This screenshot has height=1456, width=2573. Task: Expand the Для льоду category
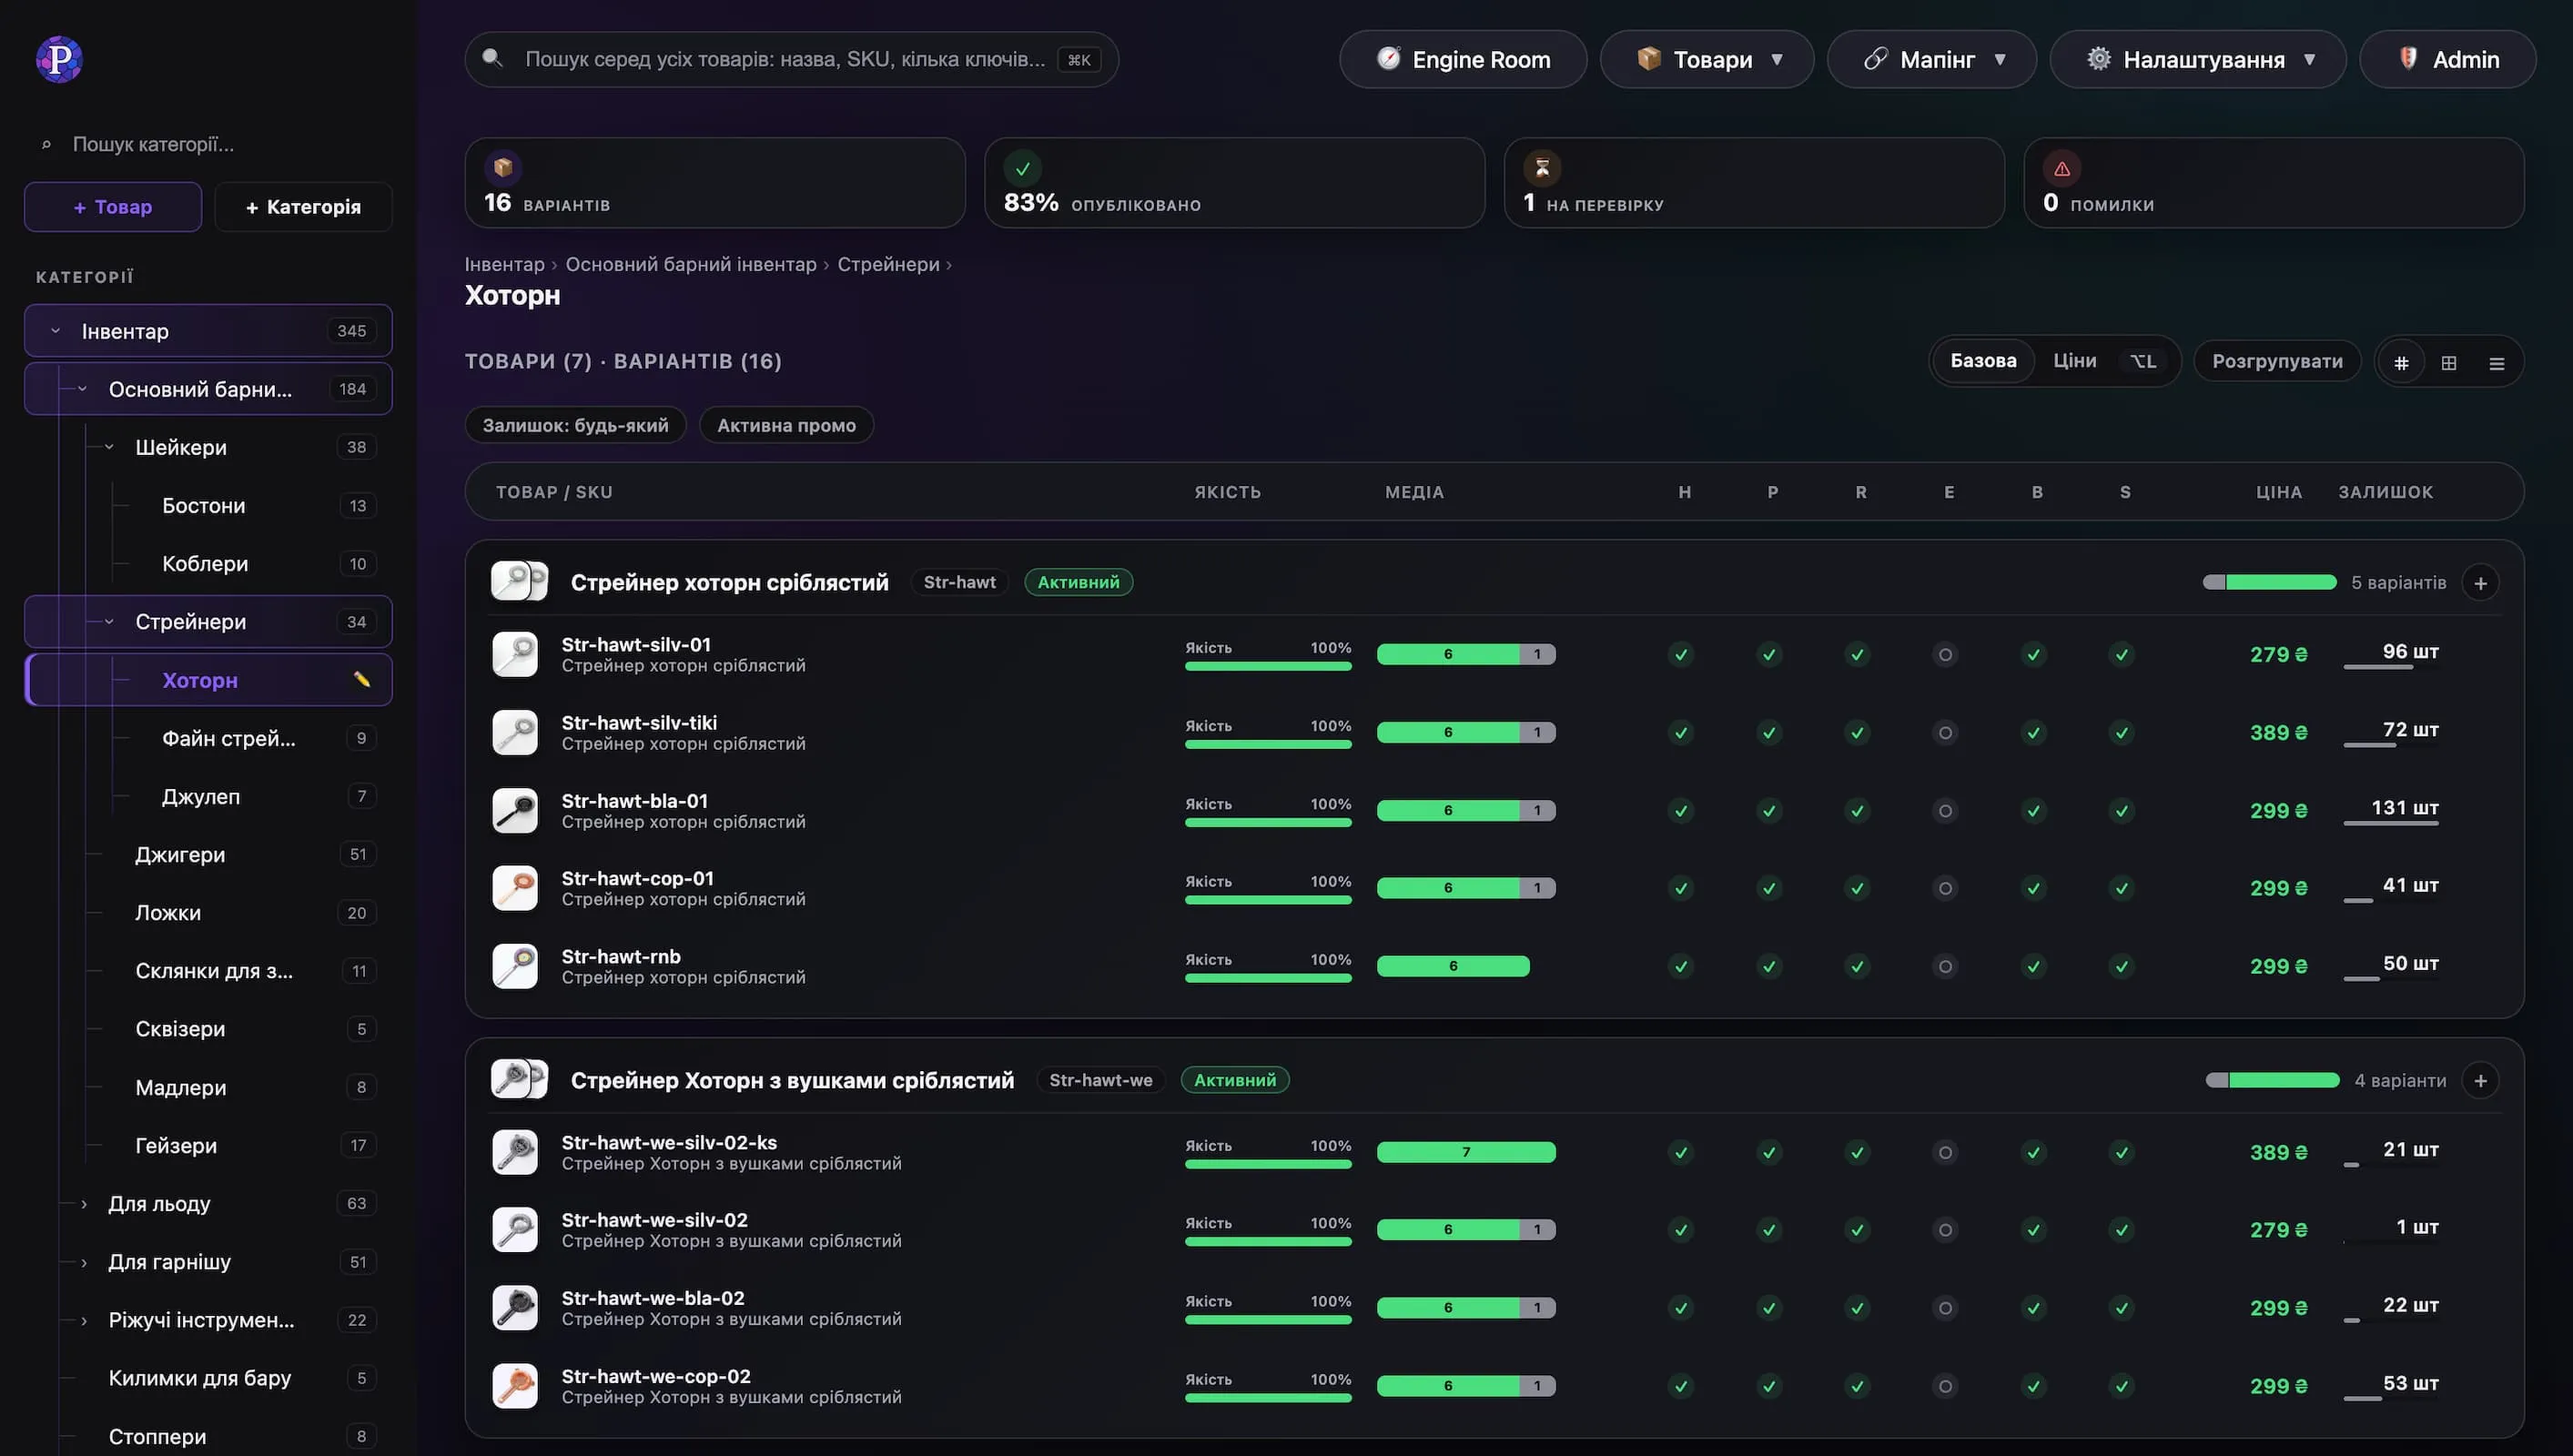coord(84,1204)
